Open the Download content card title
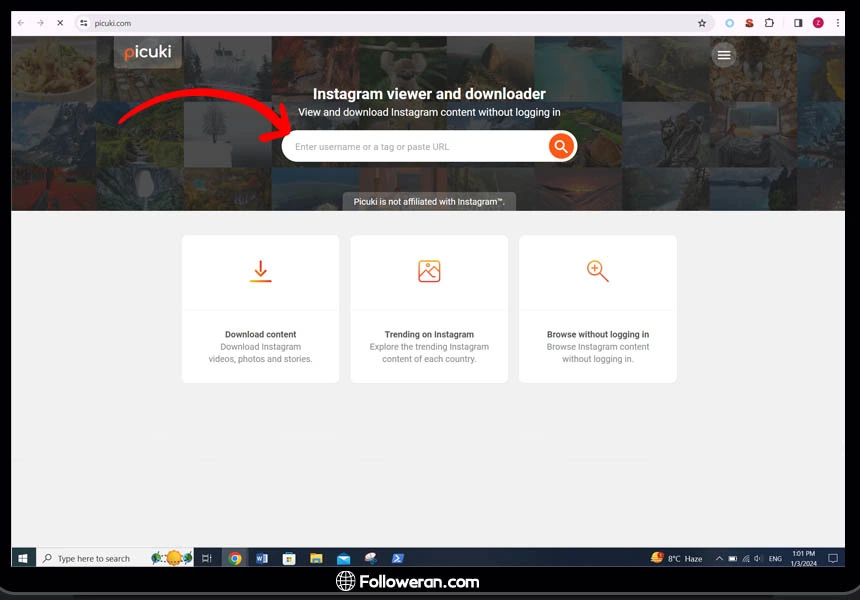 [260, 335]
